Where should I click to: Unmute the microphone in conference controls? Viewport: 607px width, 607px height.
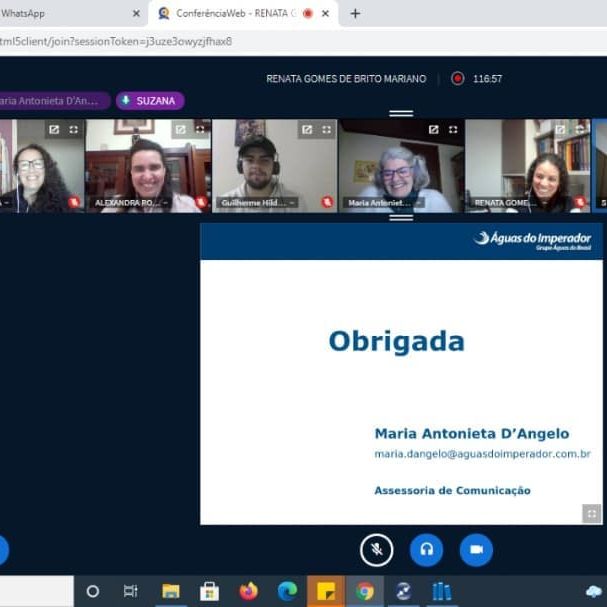[377, 549]
